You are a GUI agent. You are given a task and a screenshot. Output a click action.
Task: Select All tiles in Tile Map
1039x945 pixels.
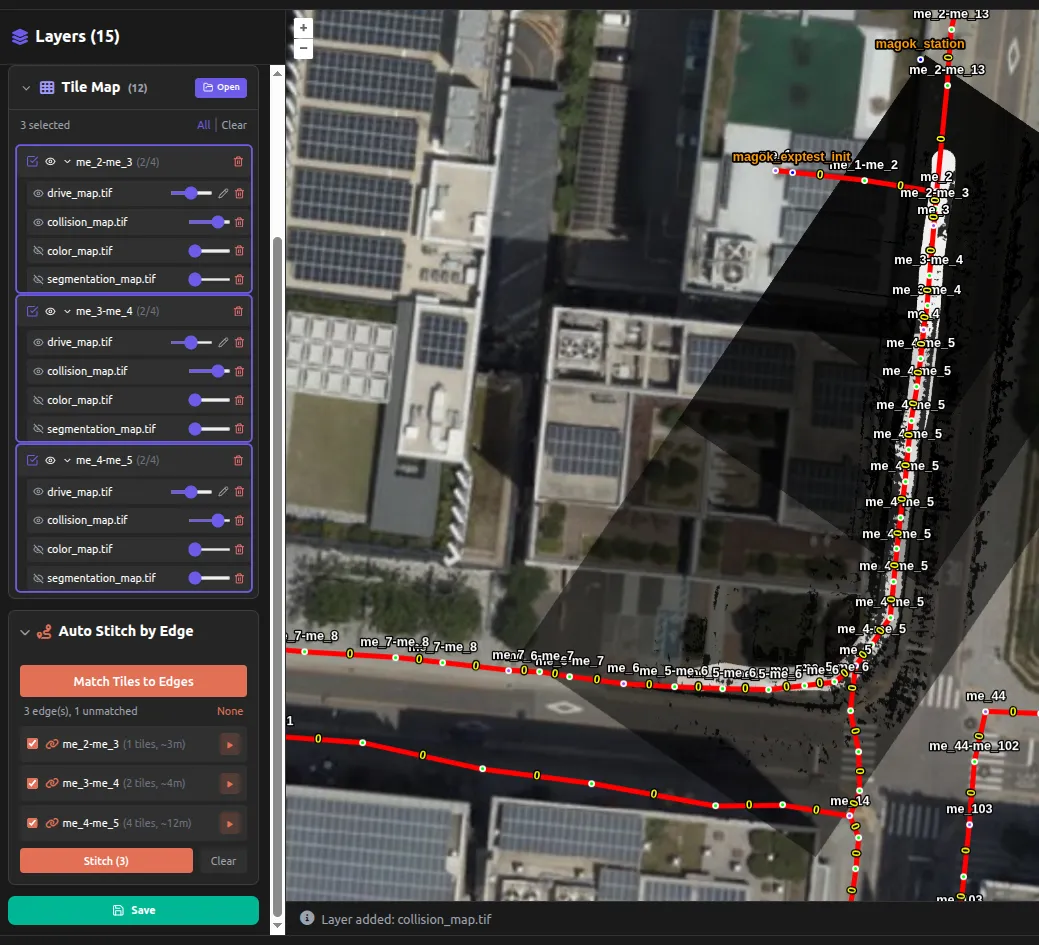click(x=203, y=125)
